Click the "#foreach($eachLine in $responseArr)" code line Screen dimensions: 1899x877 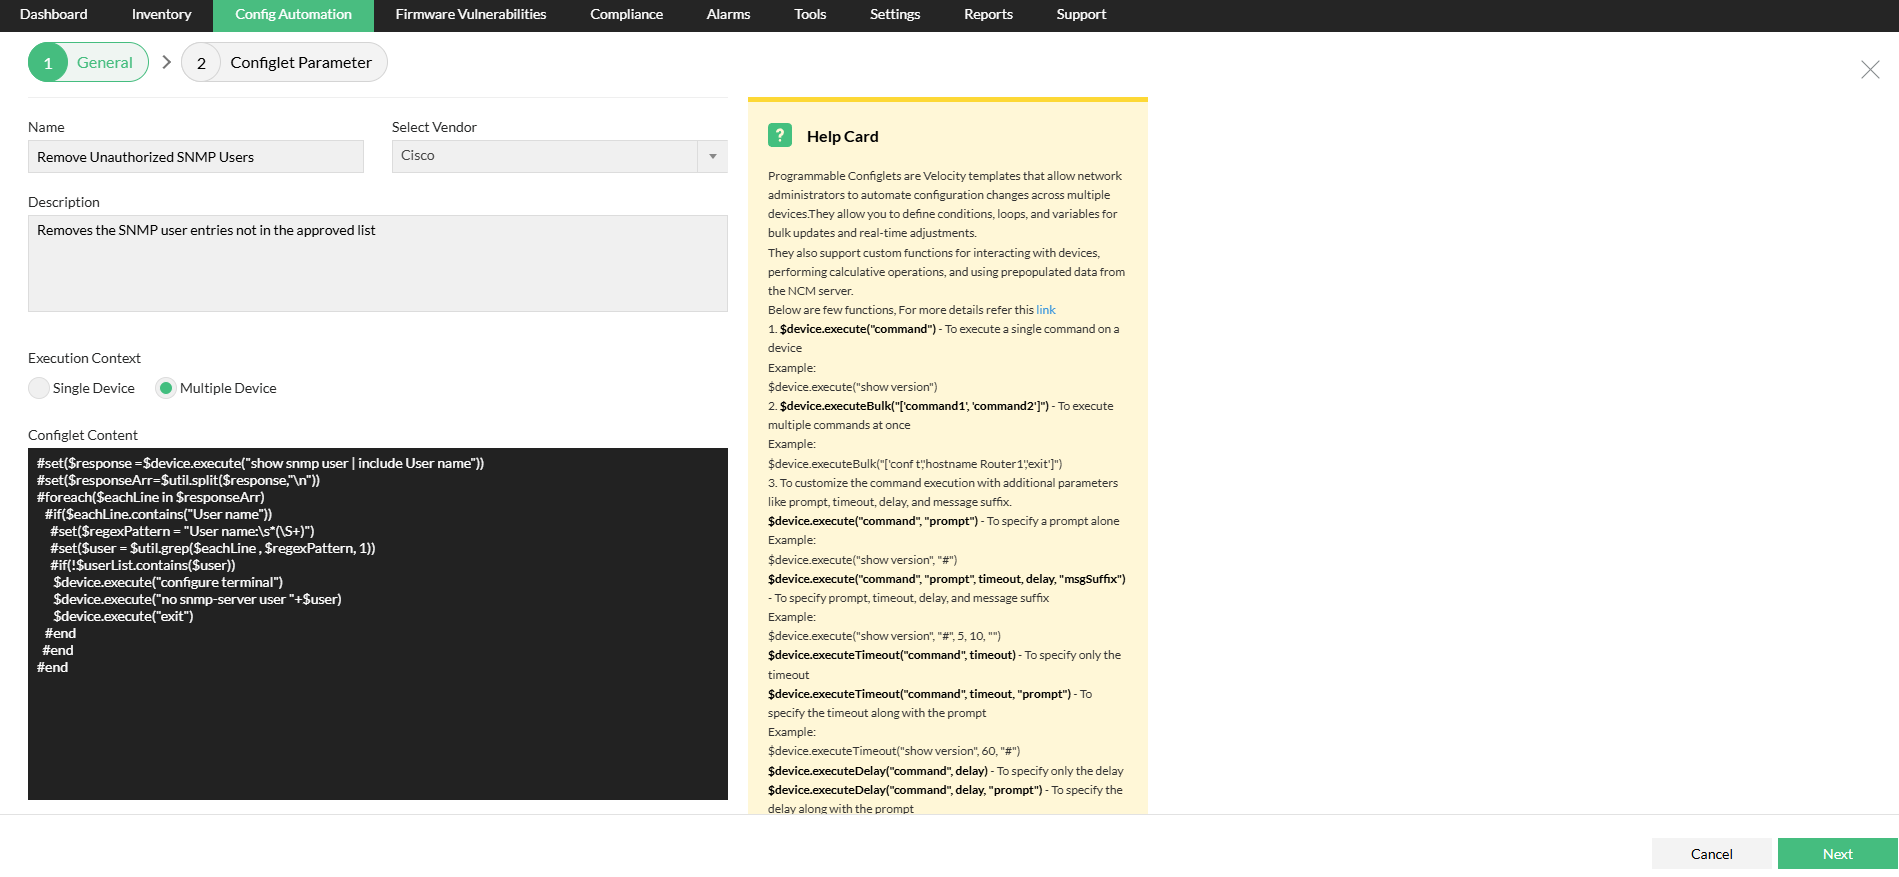[x=151, y=497]
